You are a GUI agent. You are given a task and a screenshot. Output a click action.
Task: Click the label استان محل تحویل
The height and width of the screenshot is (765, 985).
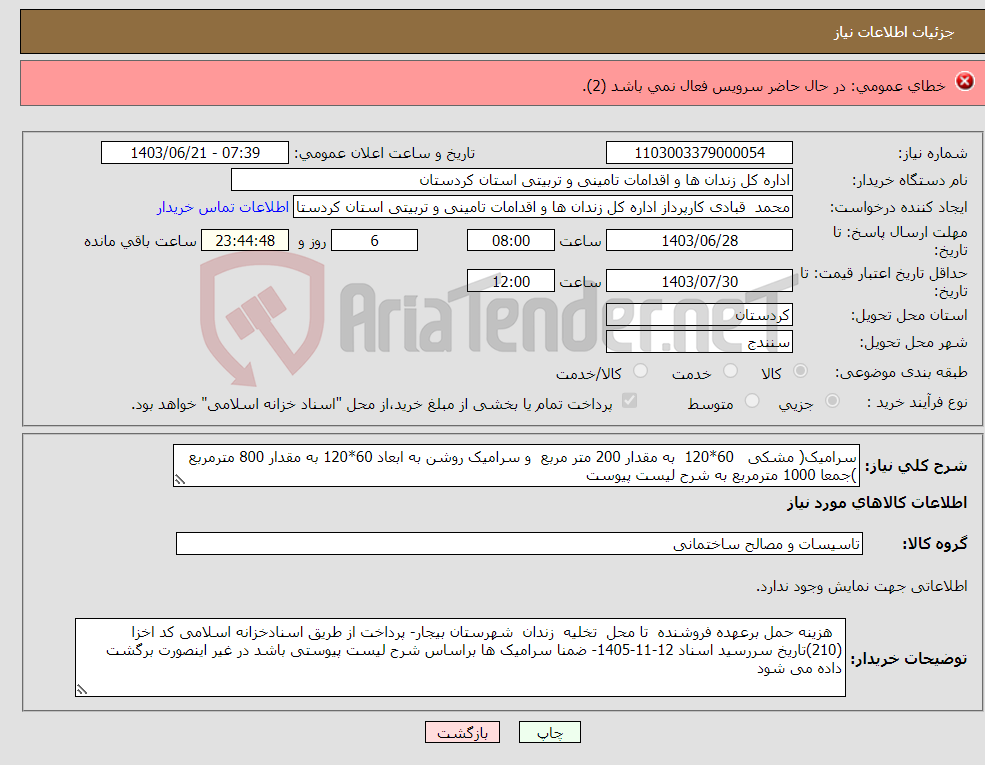[x=909, y=315]
